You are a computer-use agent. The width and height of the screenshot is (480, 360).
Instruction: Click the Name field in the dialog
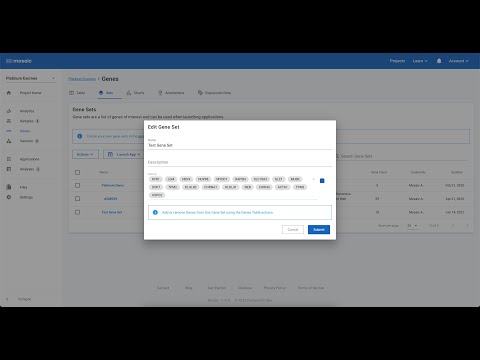point(240,145)
